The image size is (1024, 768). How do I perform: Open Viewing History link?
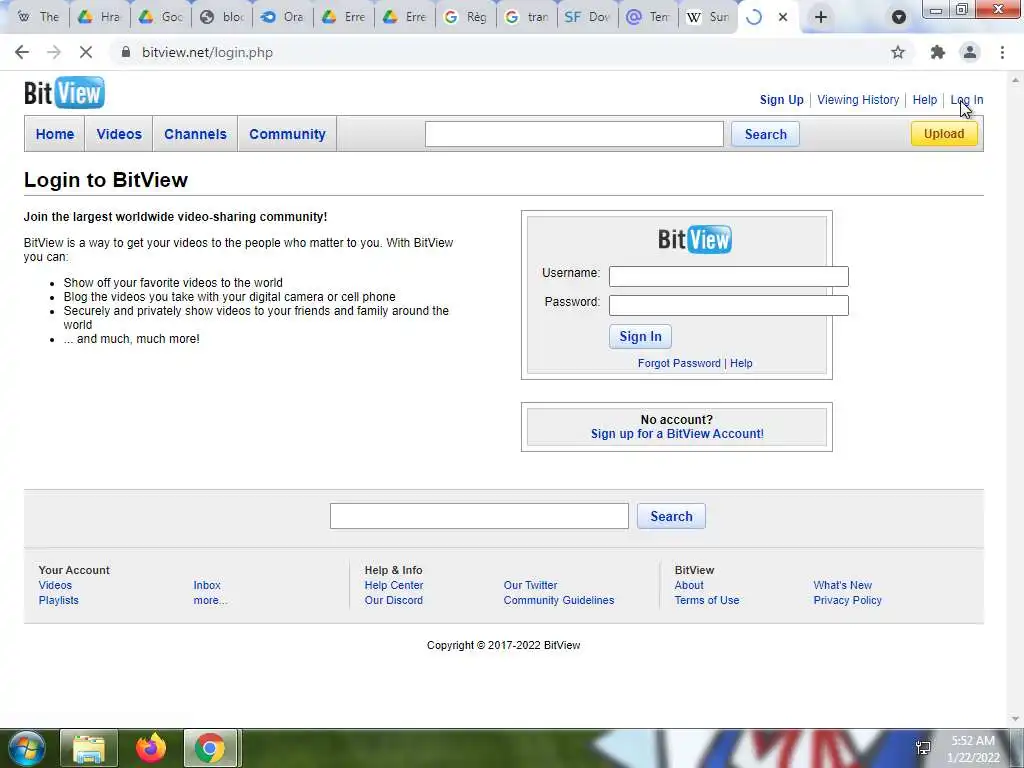857,100
